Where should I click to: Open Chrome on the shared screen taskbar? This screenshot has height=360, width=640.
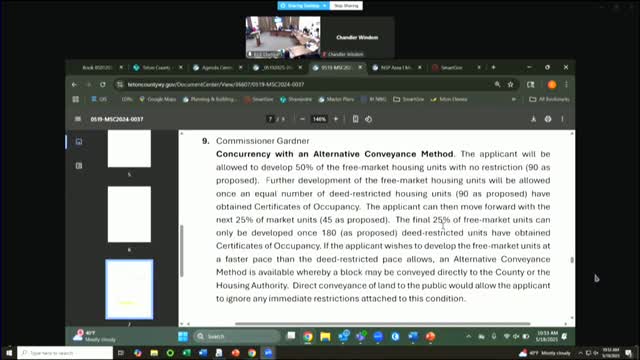click(x=308, y=336)
